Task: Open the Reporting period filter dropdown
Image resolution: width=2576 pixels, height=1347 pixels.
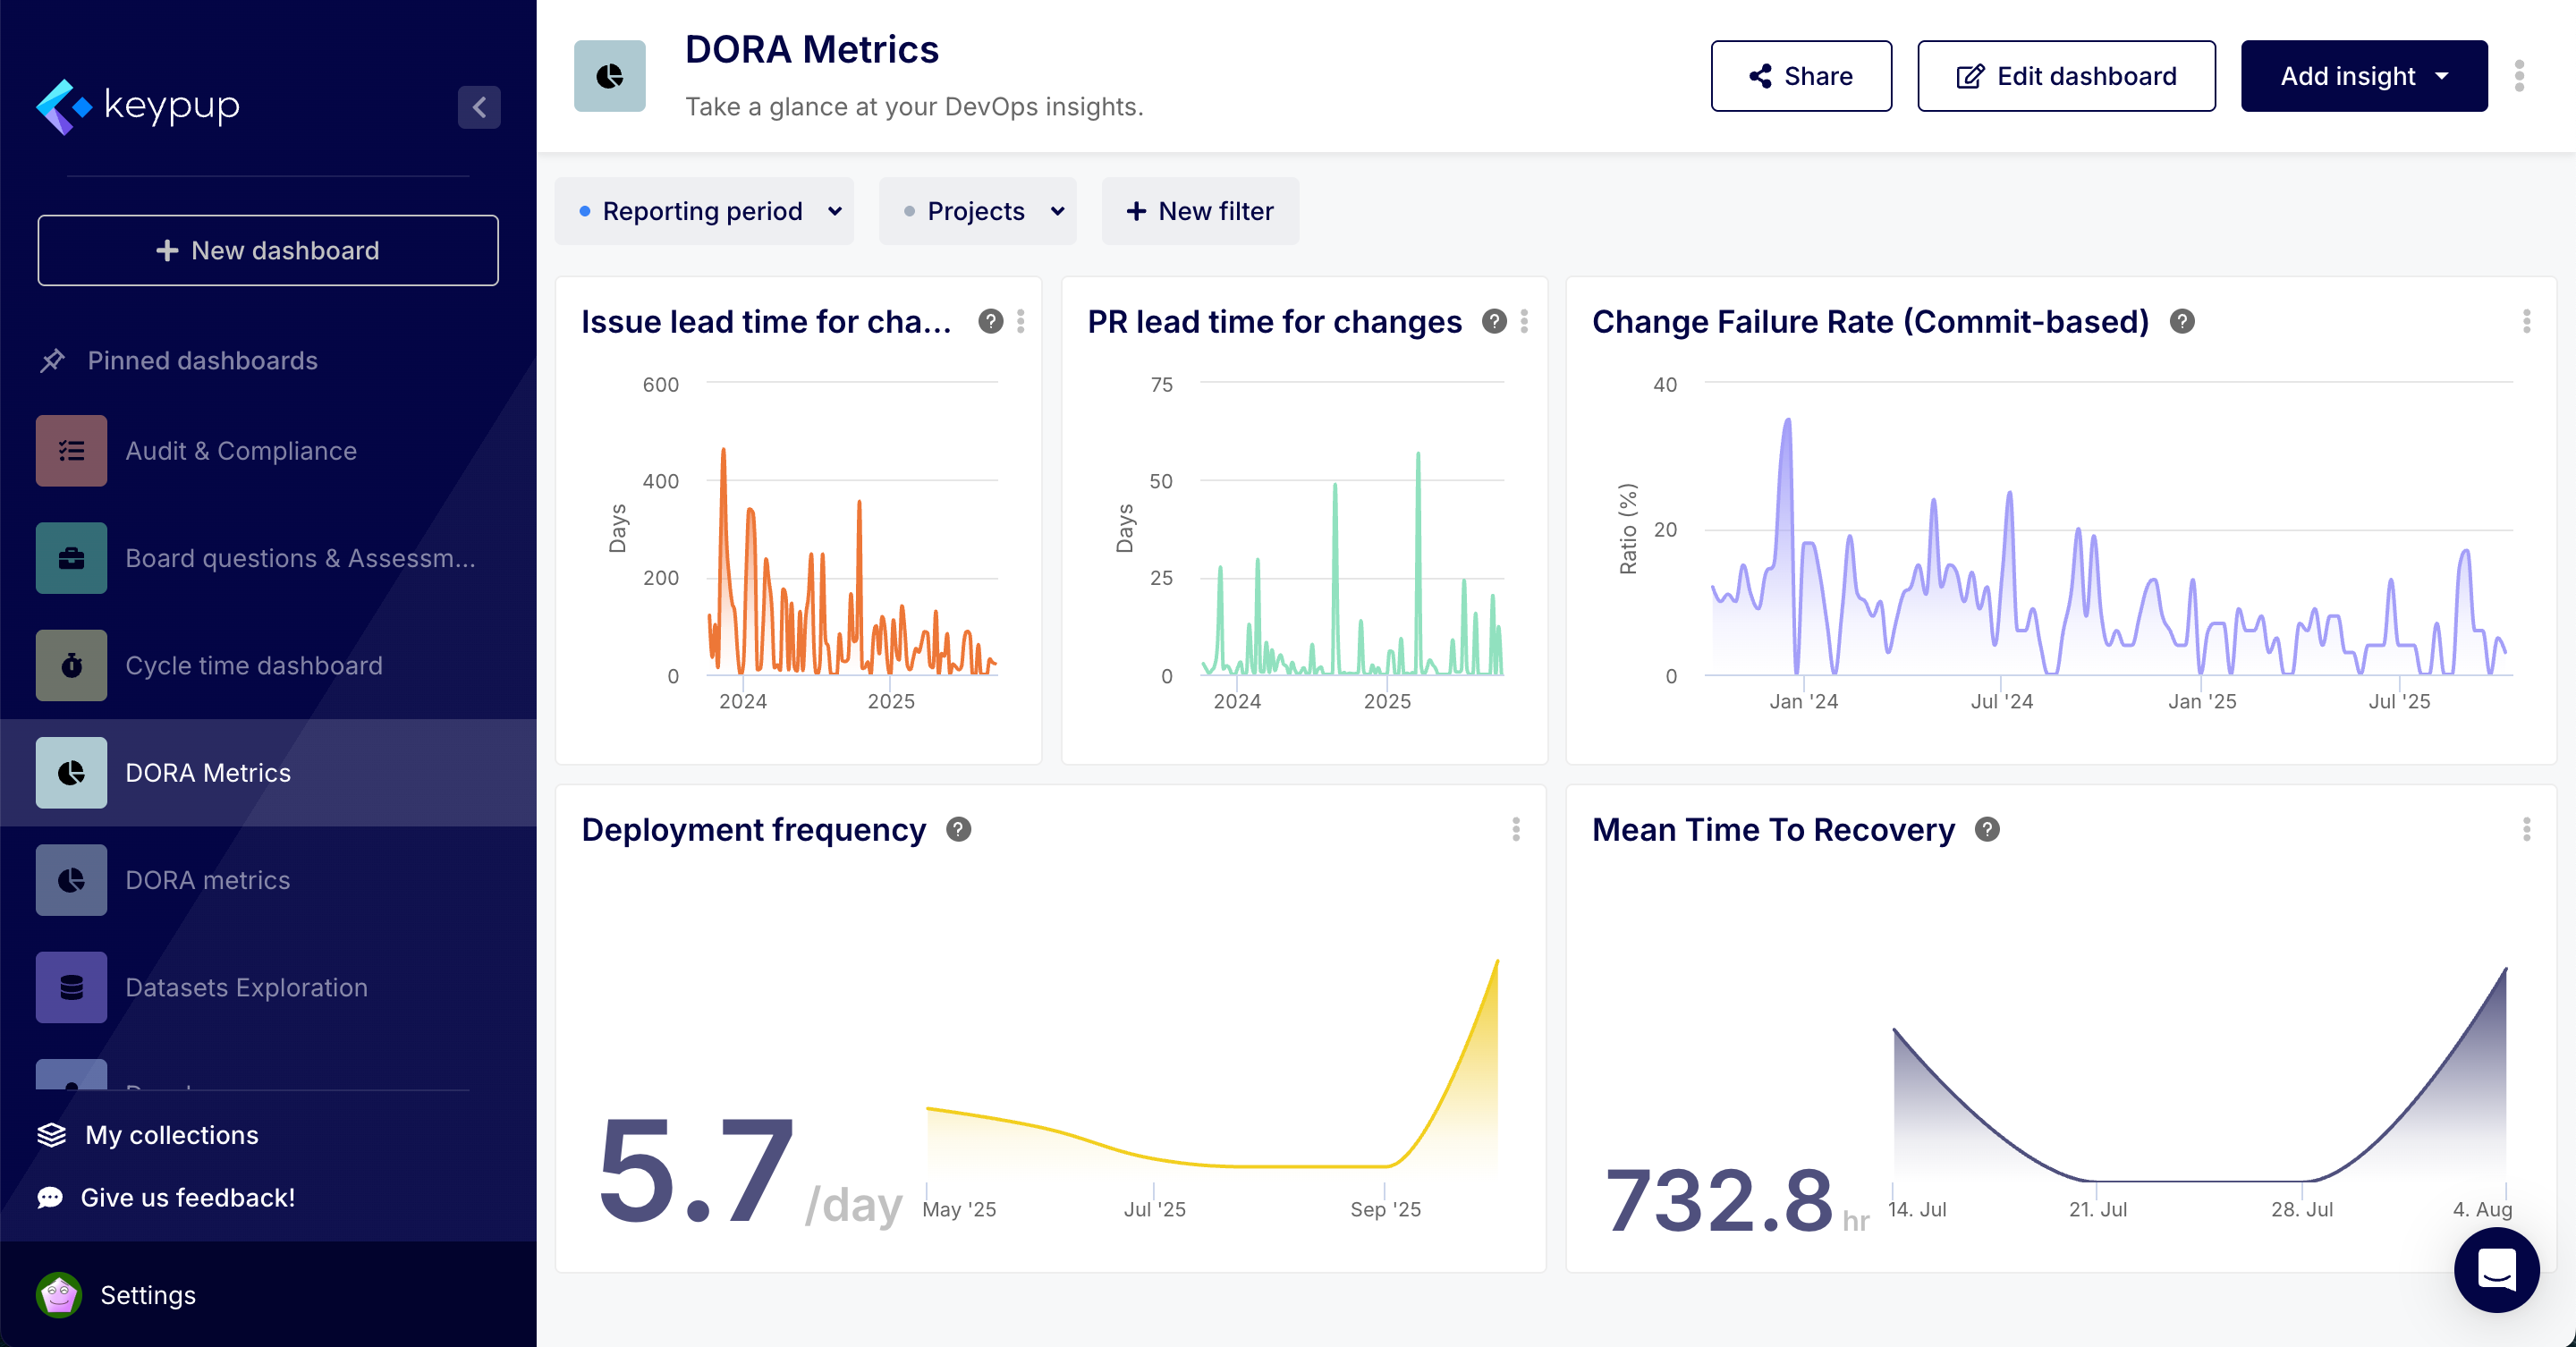Action: 704,211
